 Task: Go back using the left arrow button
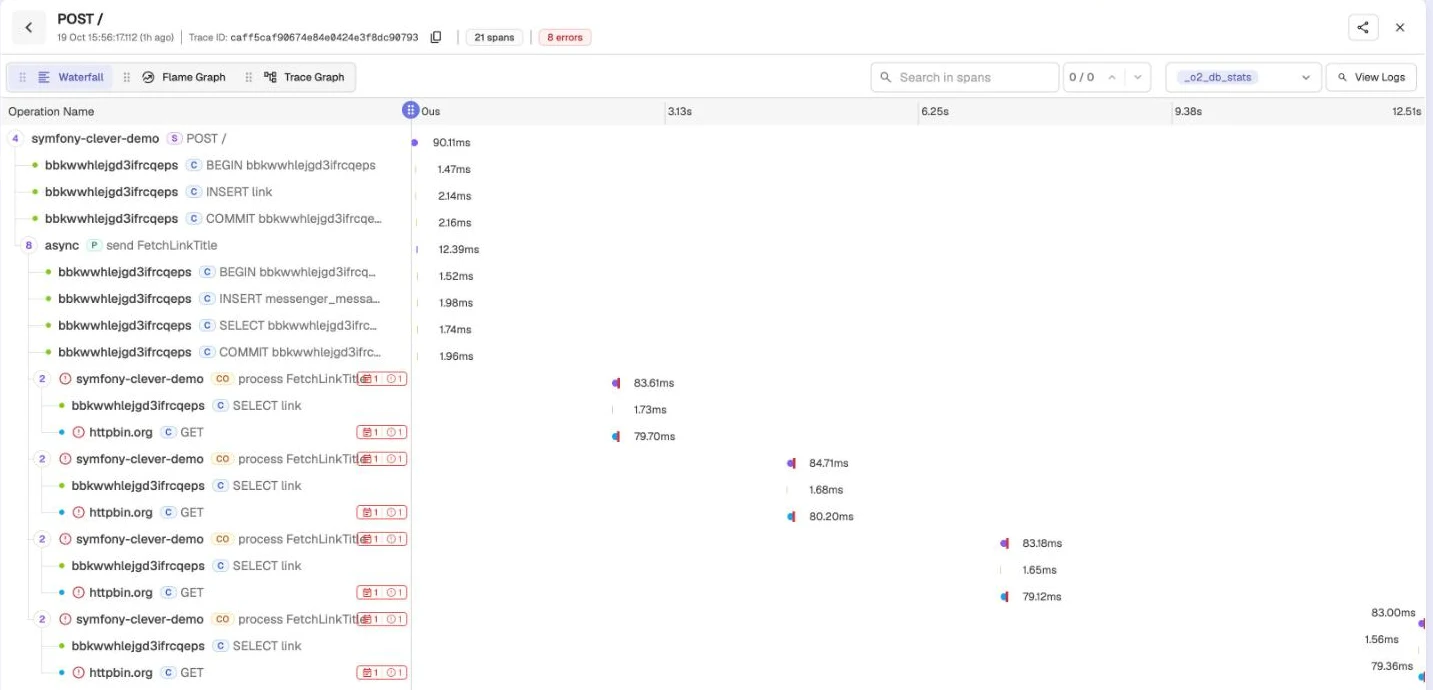click(x=29, y=28)
